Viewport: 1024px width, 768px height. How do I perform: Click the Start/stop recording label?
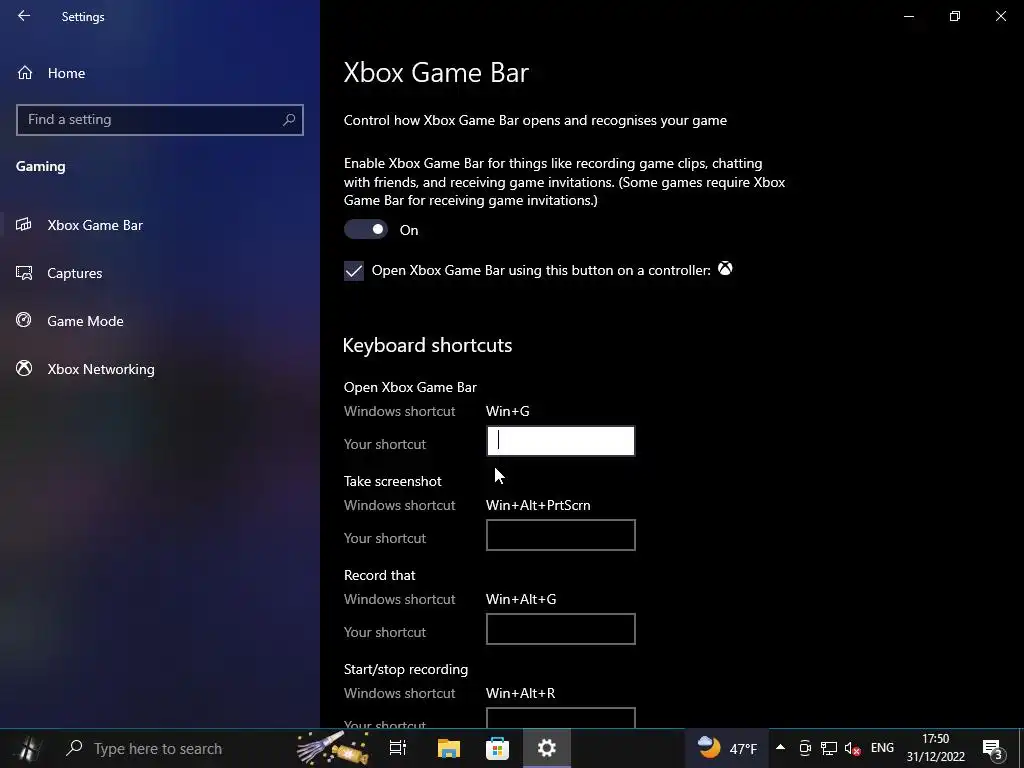pyautogui.click(x=406, y=669)
